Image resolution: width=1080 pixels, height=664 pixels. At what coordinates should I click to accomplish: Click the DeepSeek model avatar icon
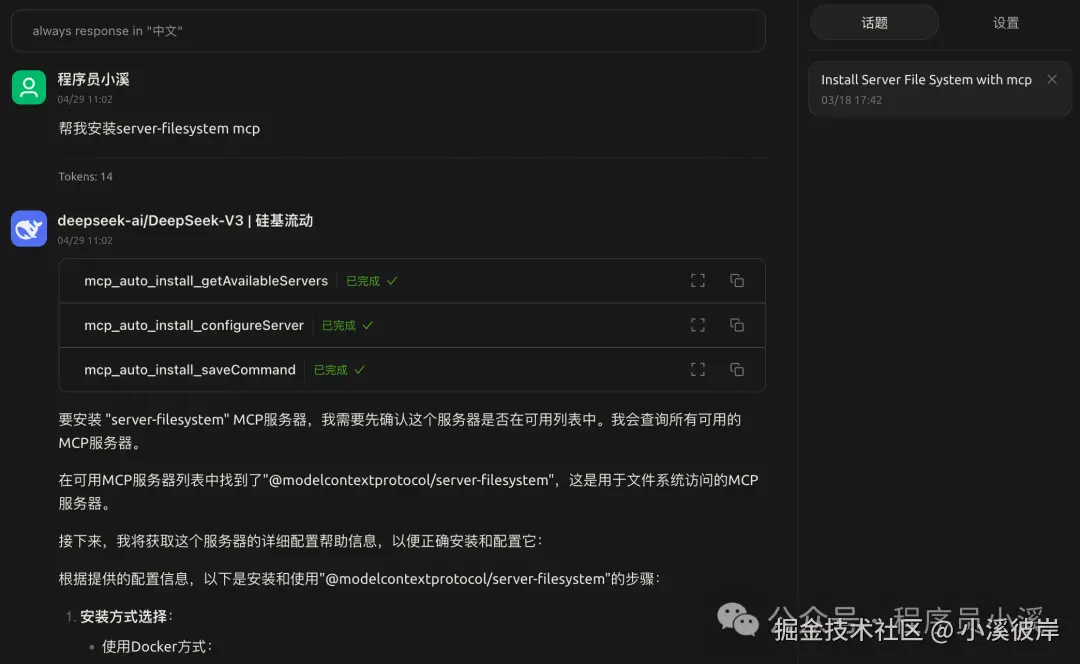coord(29,229)
